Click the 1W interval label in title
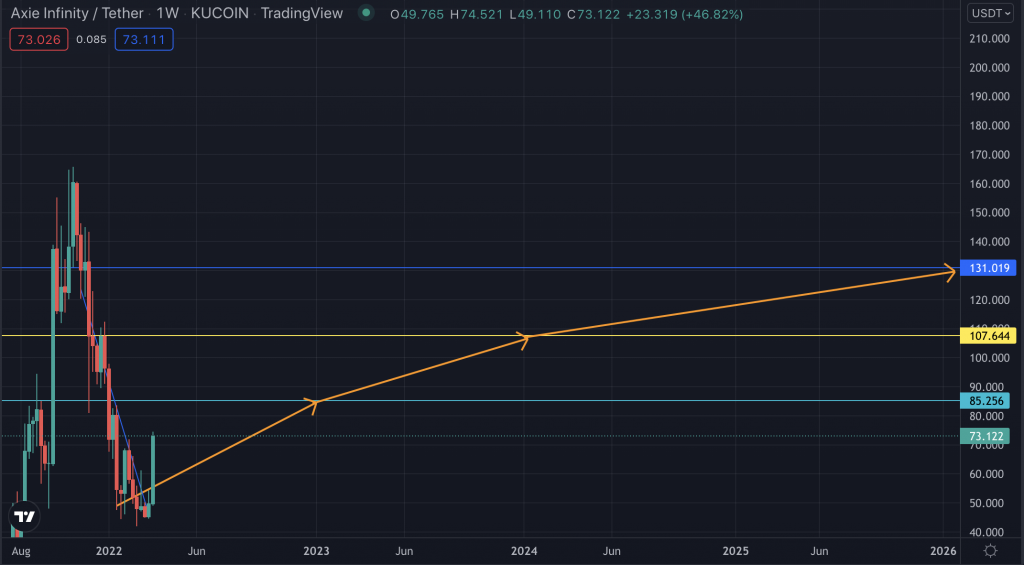 pos(167,13)
